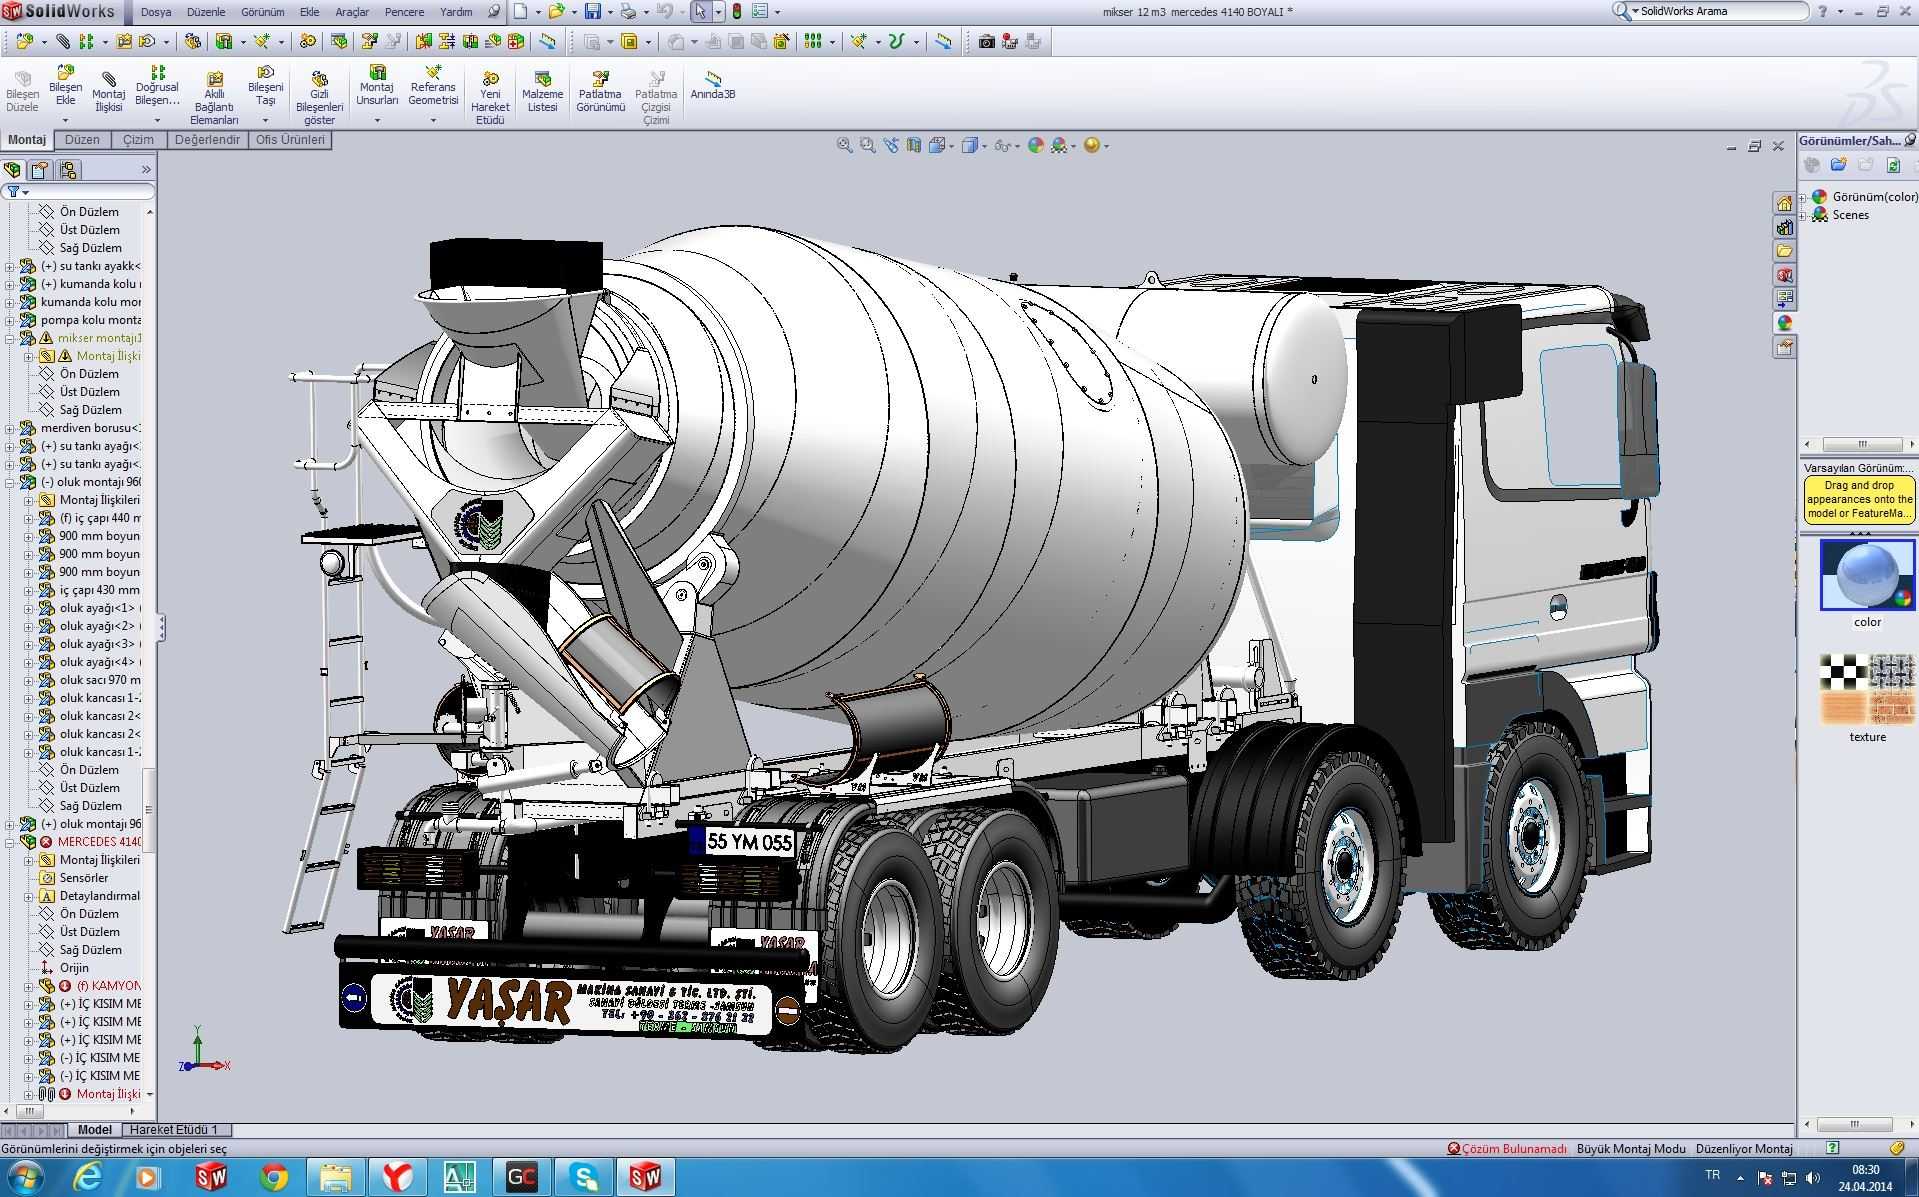Start Yeni Hareket Etüdü

490,98
